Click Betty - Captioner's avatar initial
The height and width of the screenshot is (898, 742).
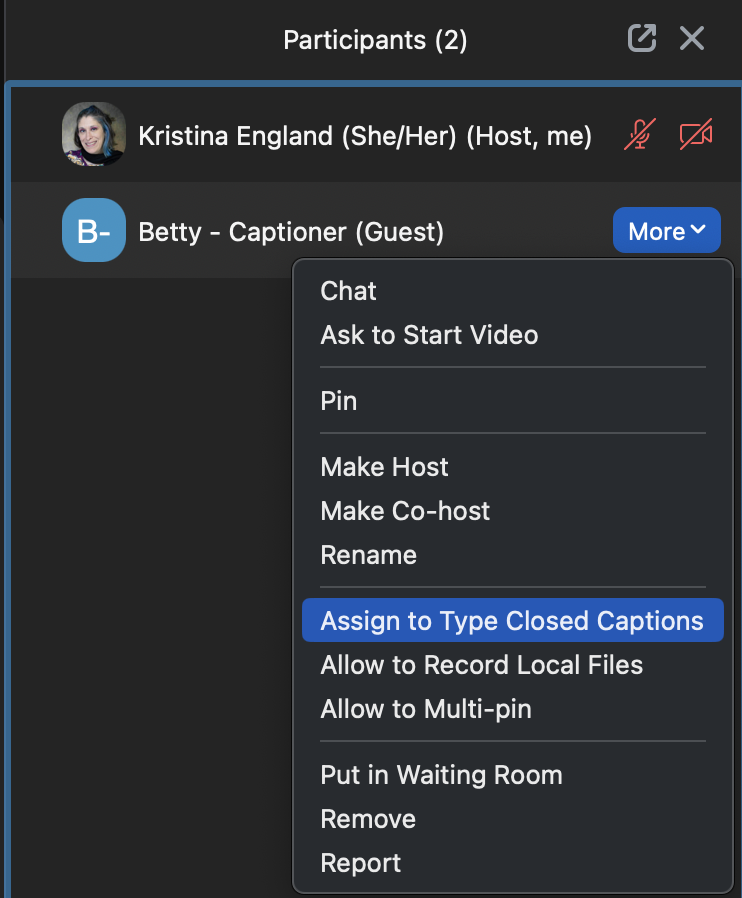pyautogui.click(x=93, y=230)
